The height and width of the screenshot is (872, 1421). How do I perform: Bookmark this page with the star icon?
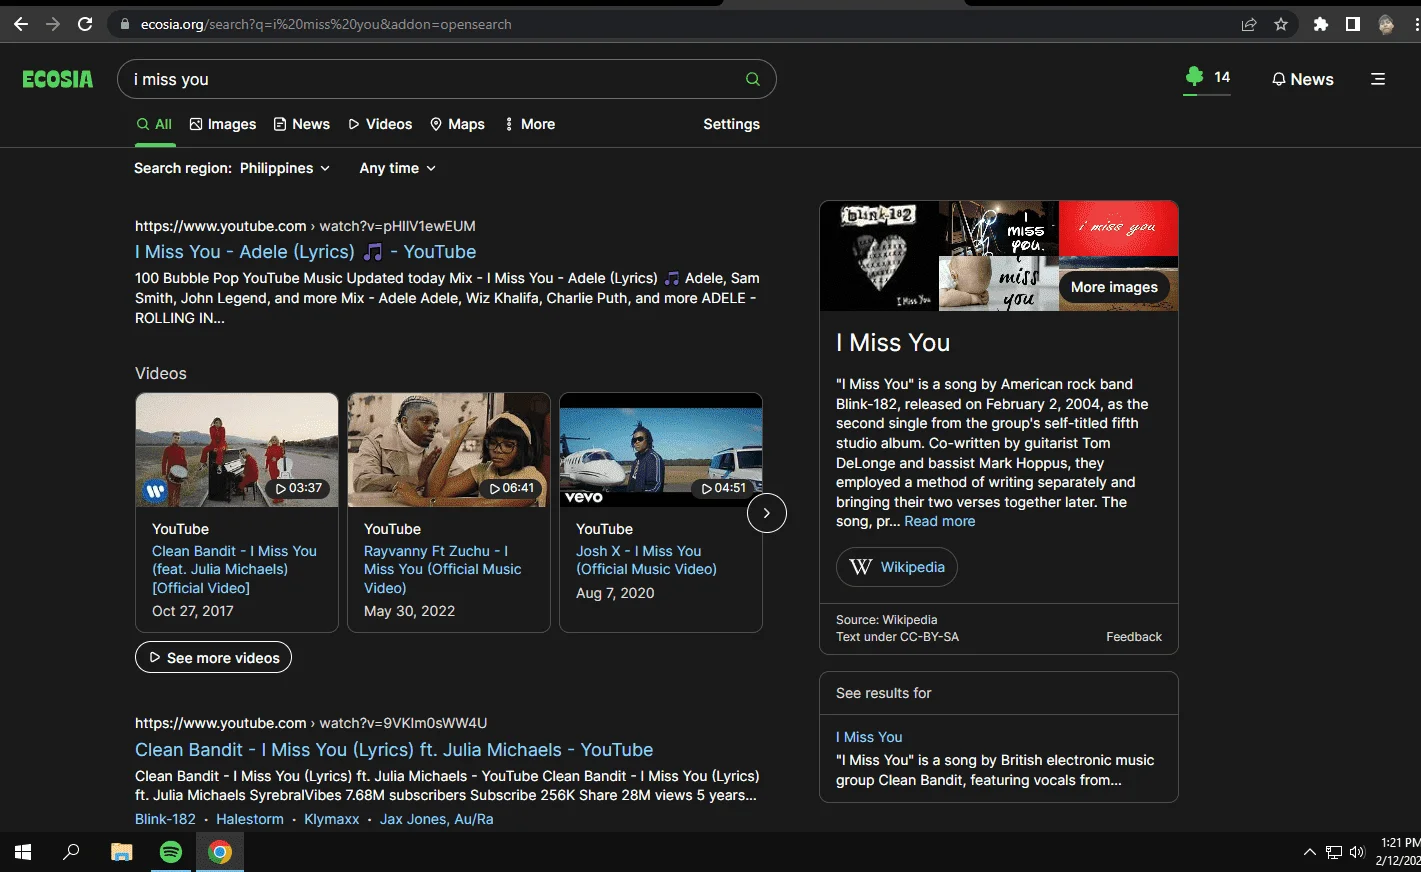[x=1281, y=24]
